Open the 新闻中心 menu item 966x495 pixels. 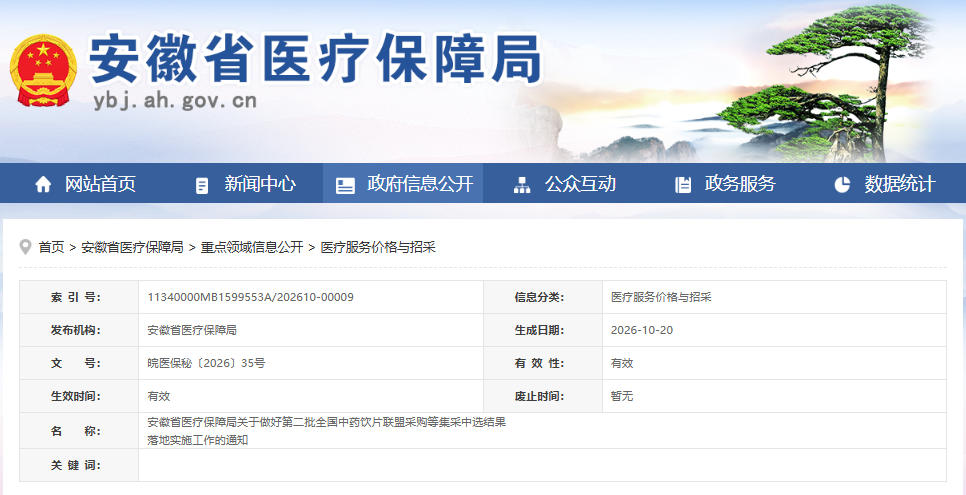(260, 184)
